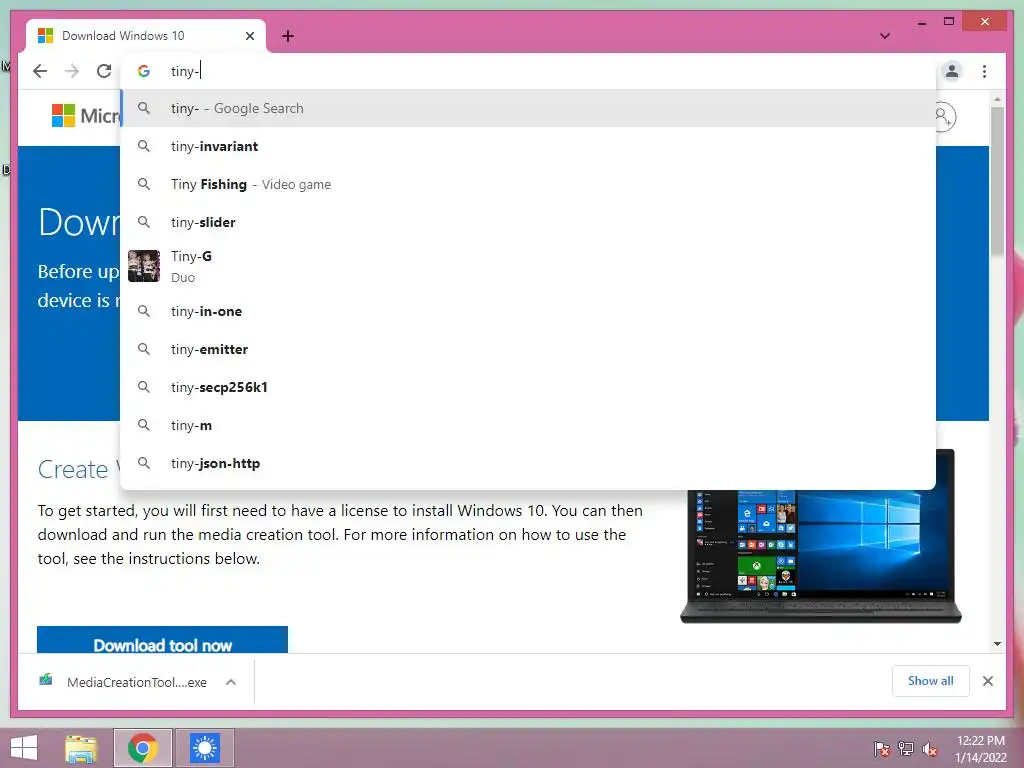The width and height of the screenshot is (1024, 768).
Task: Click the muted volume tray icon
Action: (930, 749)
